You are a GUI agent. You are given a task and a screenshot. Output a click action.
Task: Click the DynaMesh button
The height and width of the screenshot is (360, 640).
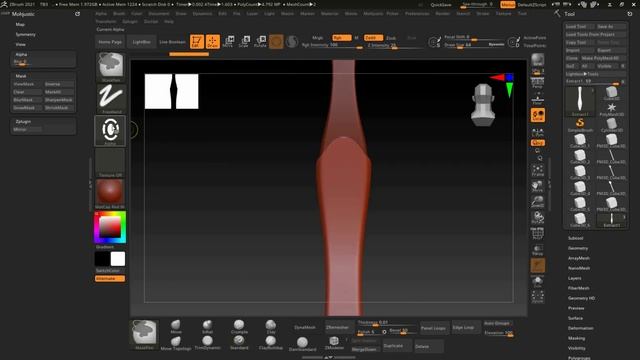tap(305, 327)
